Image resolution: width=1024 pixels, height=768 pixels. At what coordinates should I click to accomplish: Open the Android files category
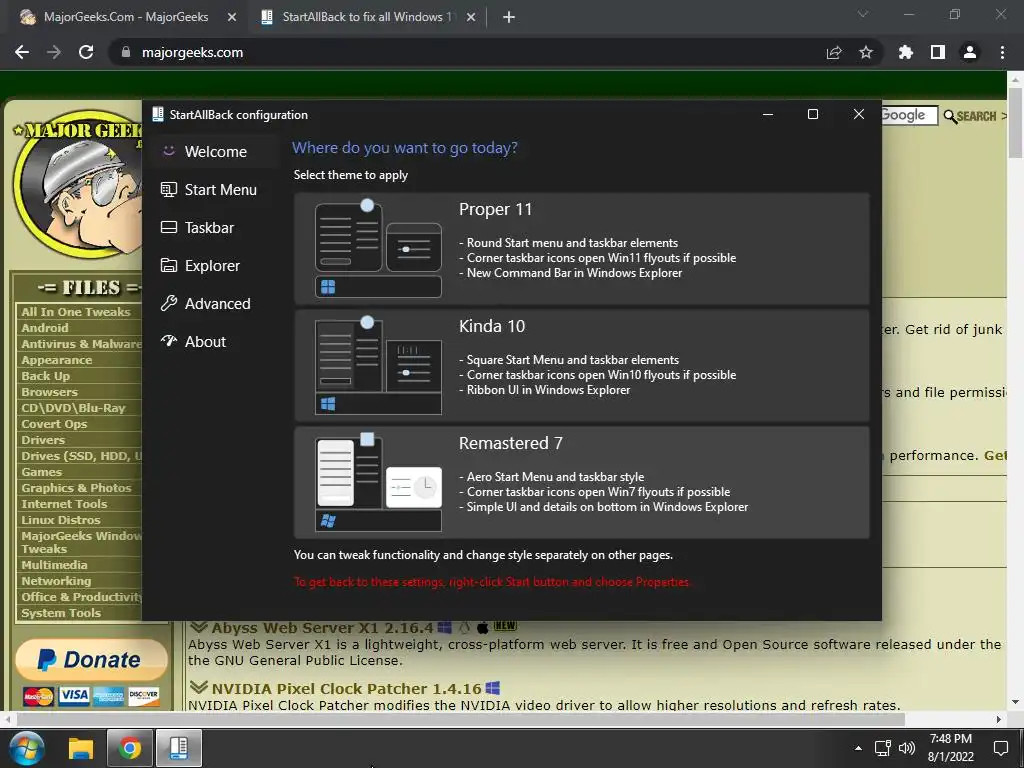(x=44, y=328)
